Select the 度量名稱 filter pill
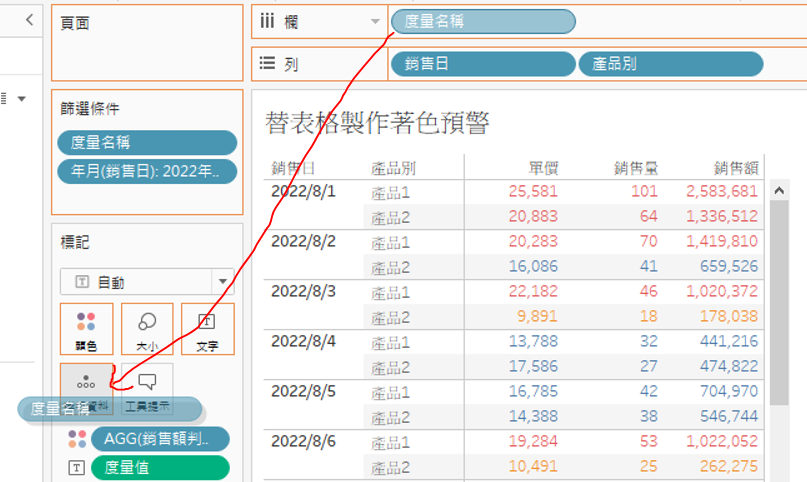The height and width of the screenshot is (482, 807). [147, 142]
